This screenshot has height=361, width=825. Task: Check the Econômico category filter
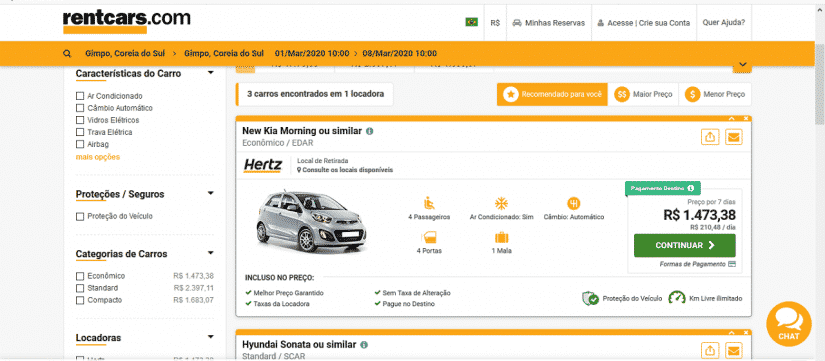[80, 276]
